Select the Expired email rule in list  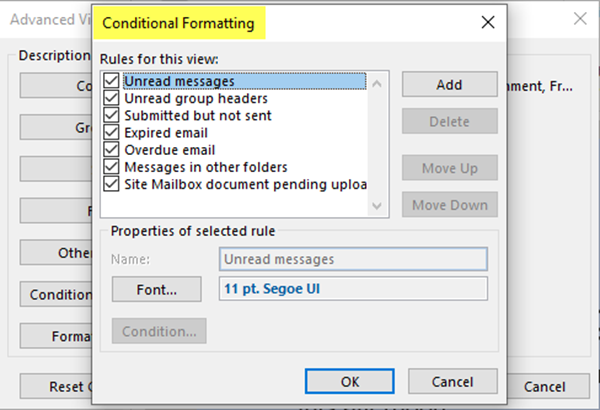pyautogui.click(x=166, y=133)
